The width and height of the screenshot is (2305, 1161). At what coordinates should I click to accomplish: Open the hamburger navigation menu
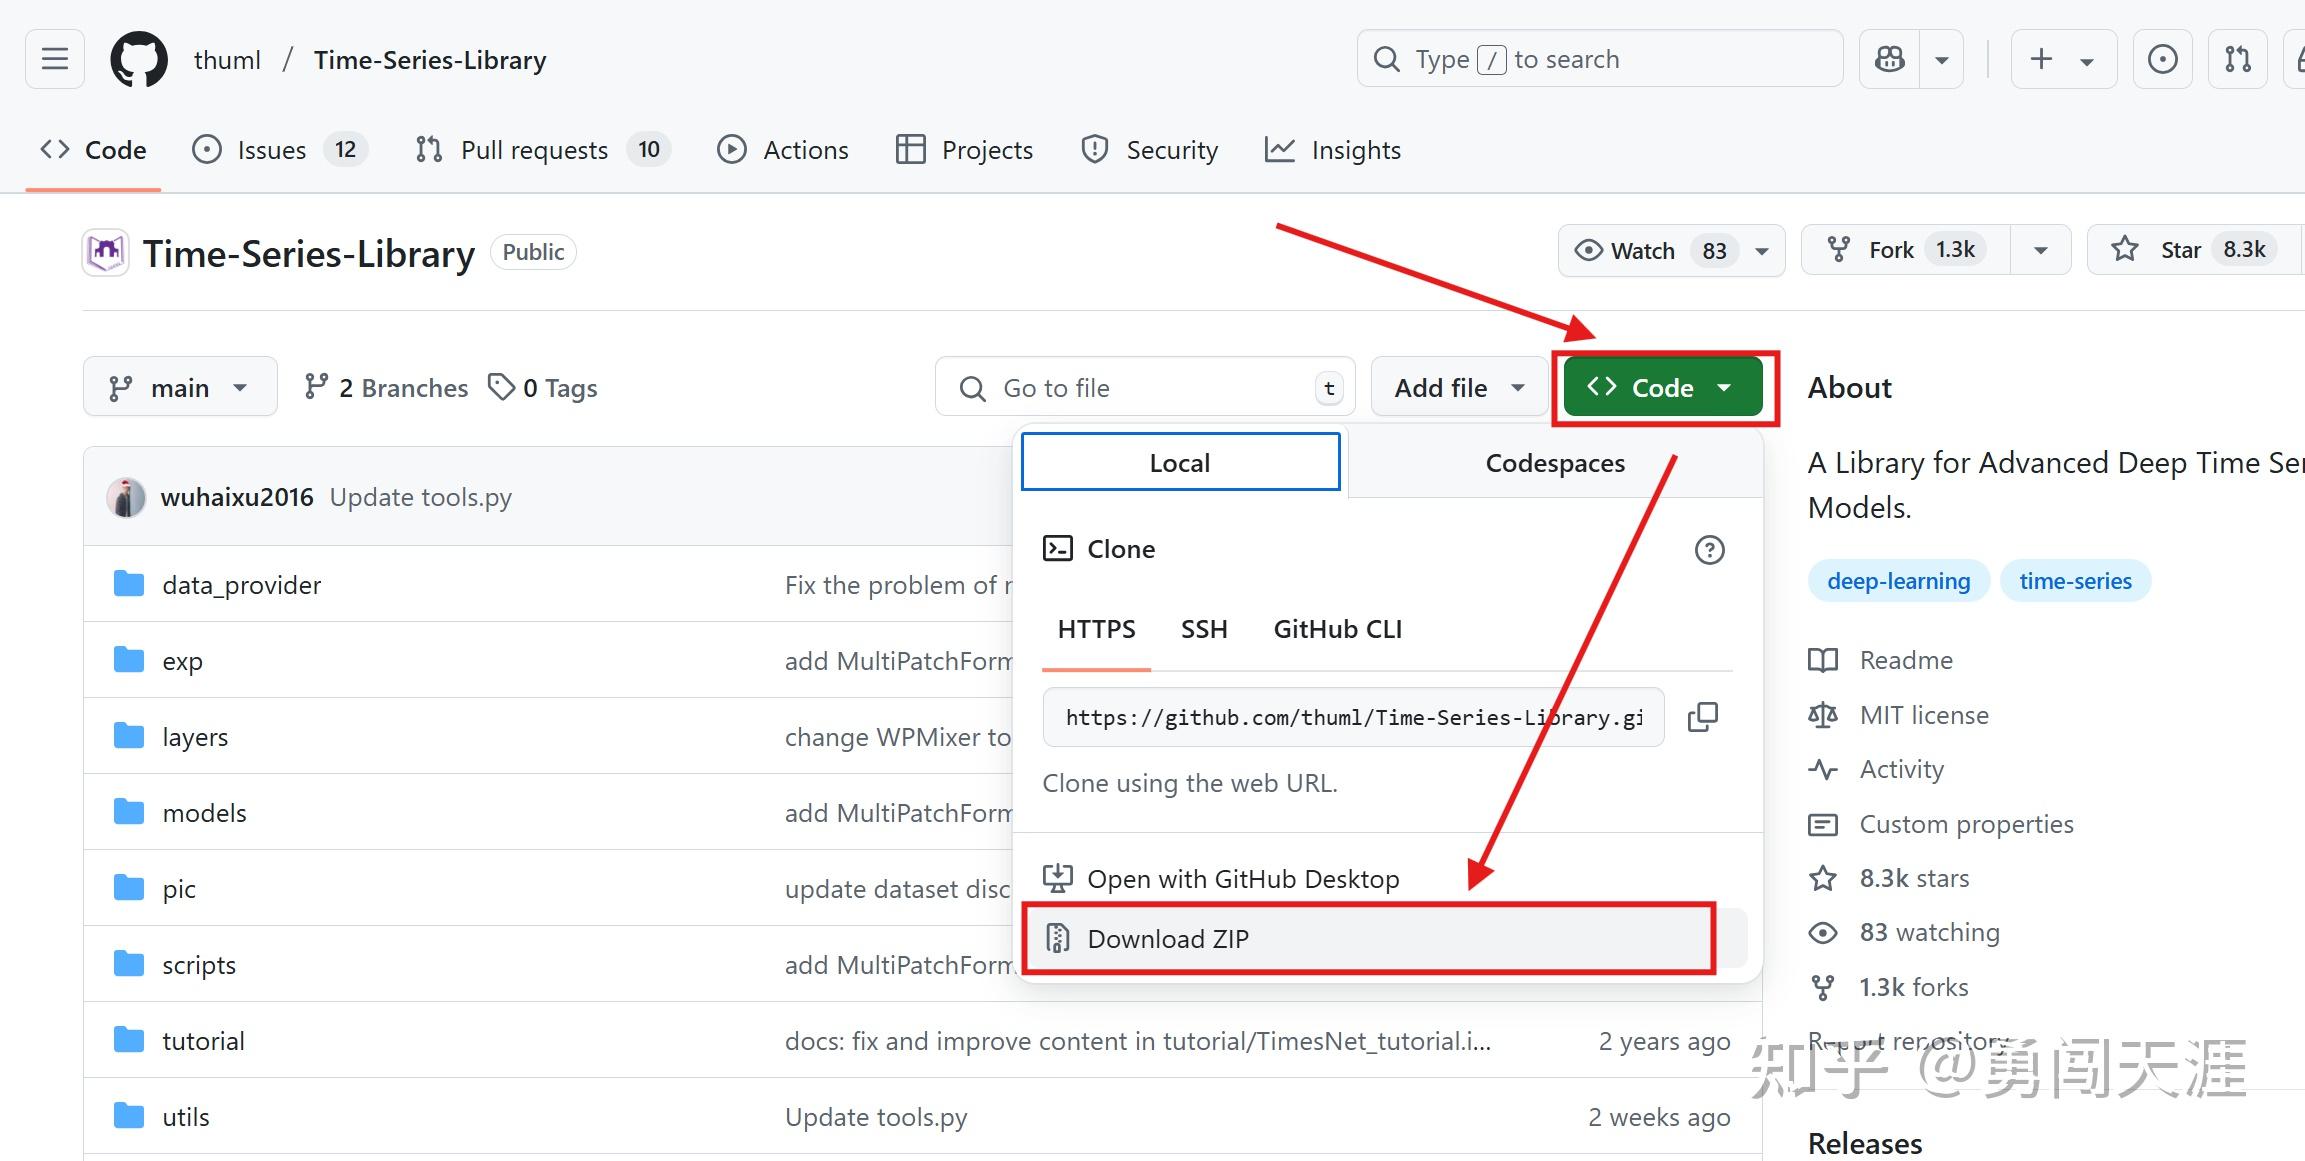point(55,60)
